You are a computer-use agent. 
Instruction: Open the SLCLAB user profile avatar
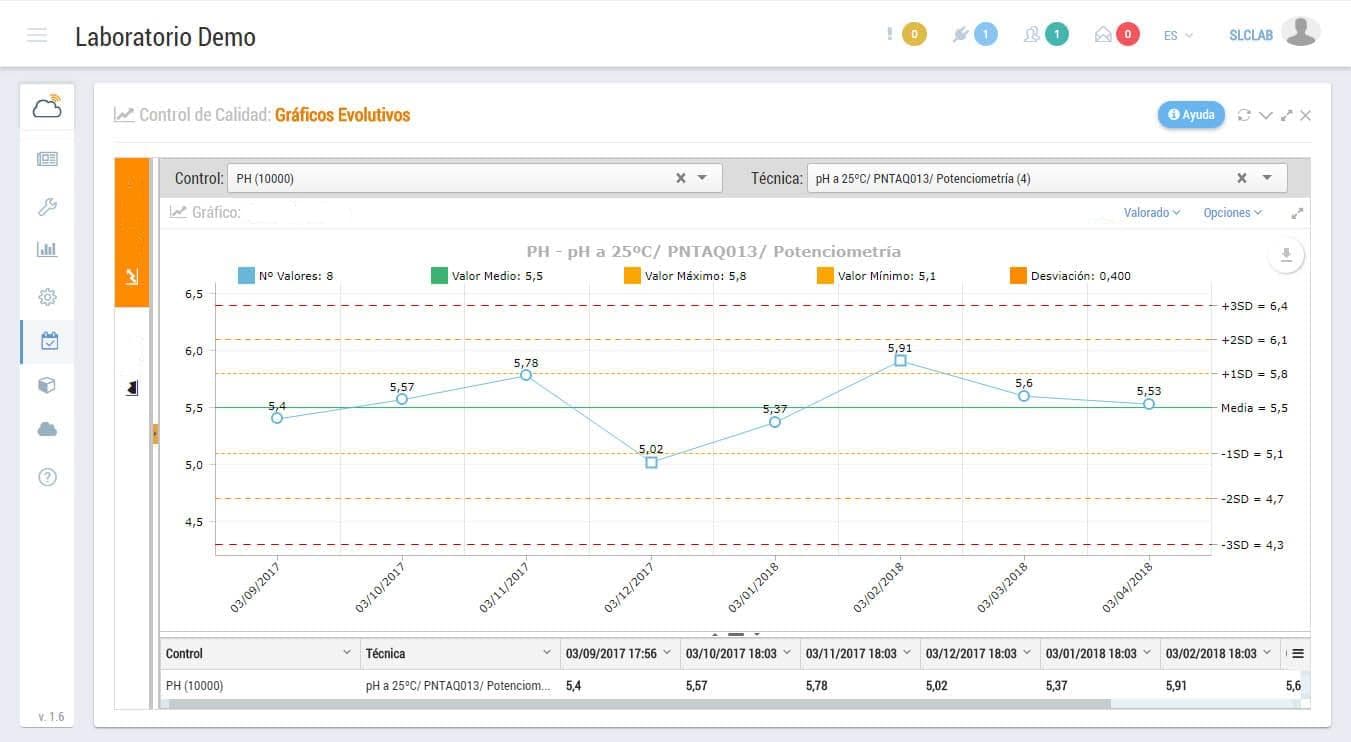pyautogui.click(x=1300, y=33)
